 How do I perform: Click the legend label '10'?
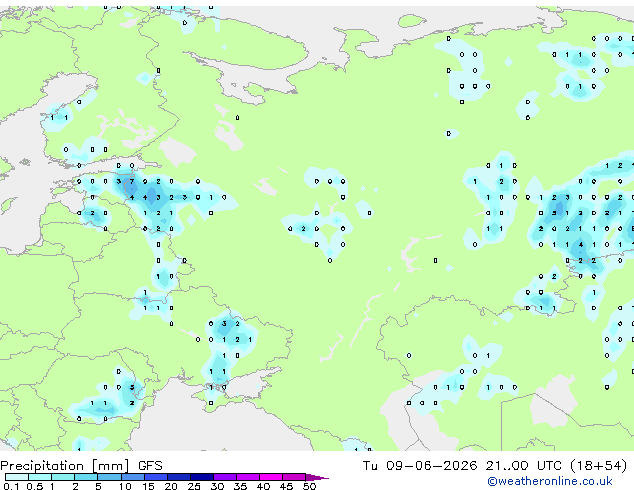tap(125, 486)
